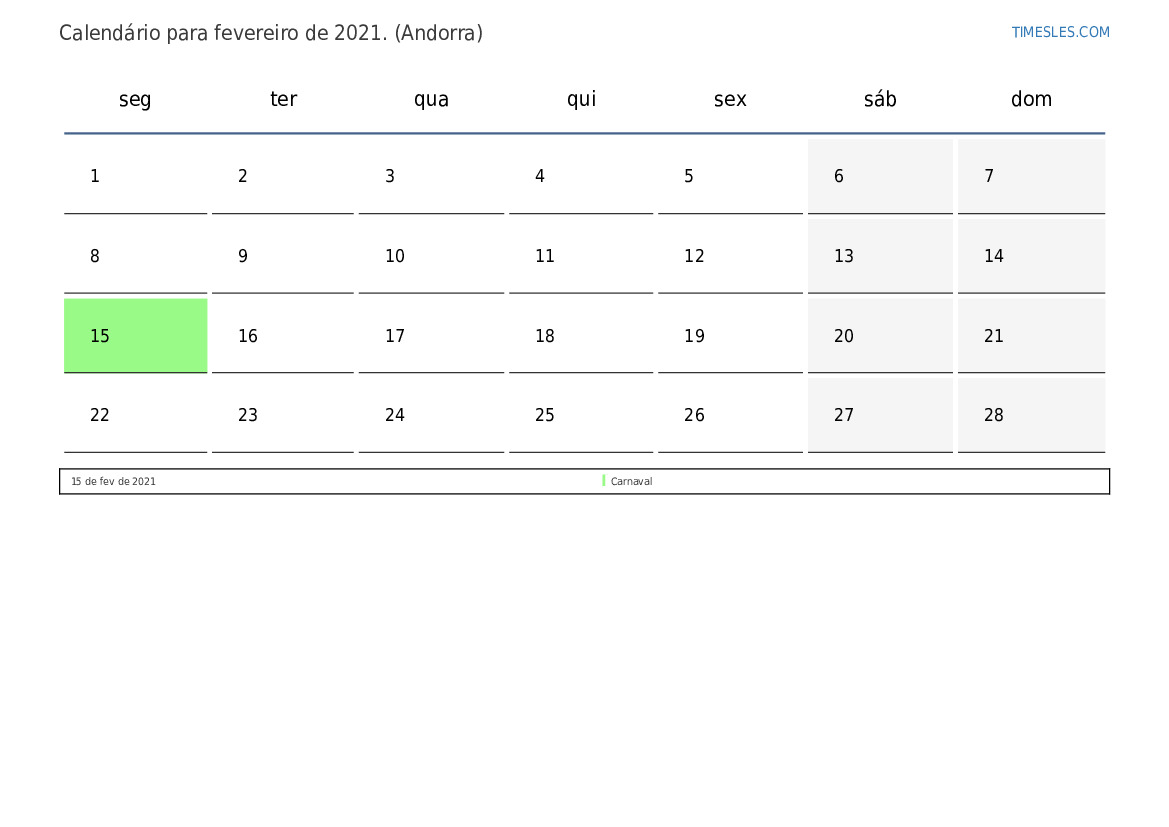
Task: Select day 11 in the calendar
Action: 581,257
